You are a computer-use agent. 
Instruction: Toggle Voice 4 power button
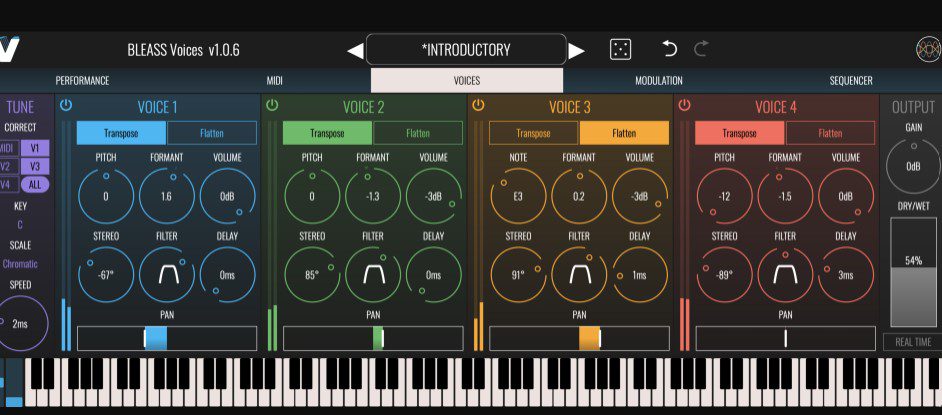[x=684, y=105]
